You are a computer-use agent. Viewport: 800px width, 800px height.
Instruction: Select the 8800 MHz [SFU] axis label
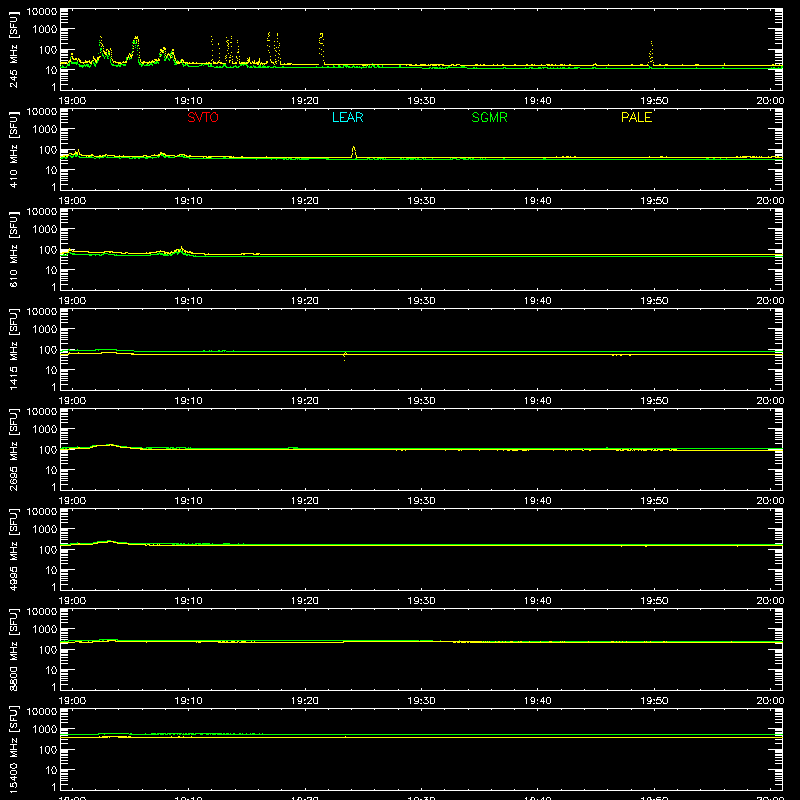pyautogui.click(x=13, y=649)
